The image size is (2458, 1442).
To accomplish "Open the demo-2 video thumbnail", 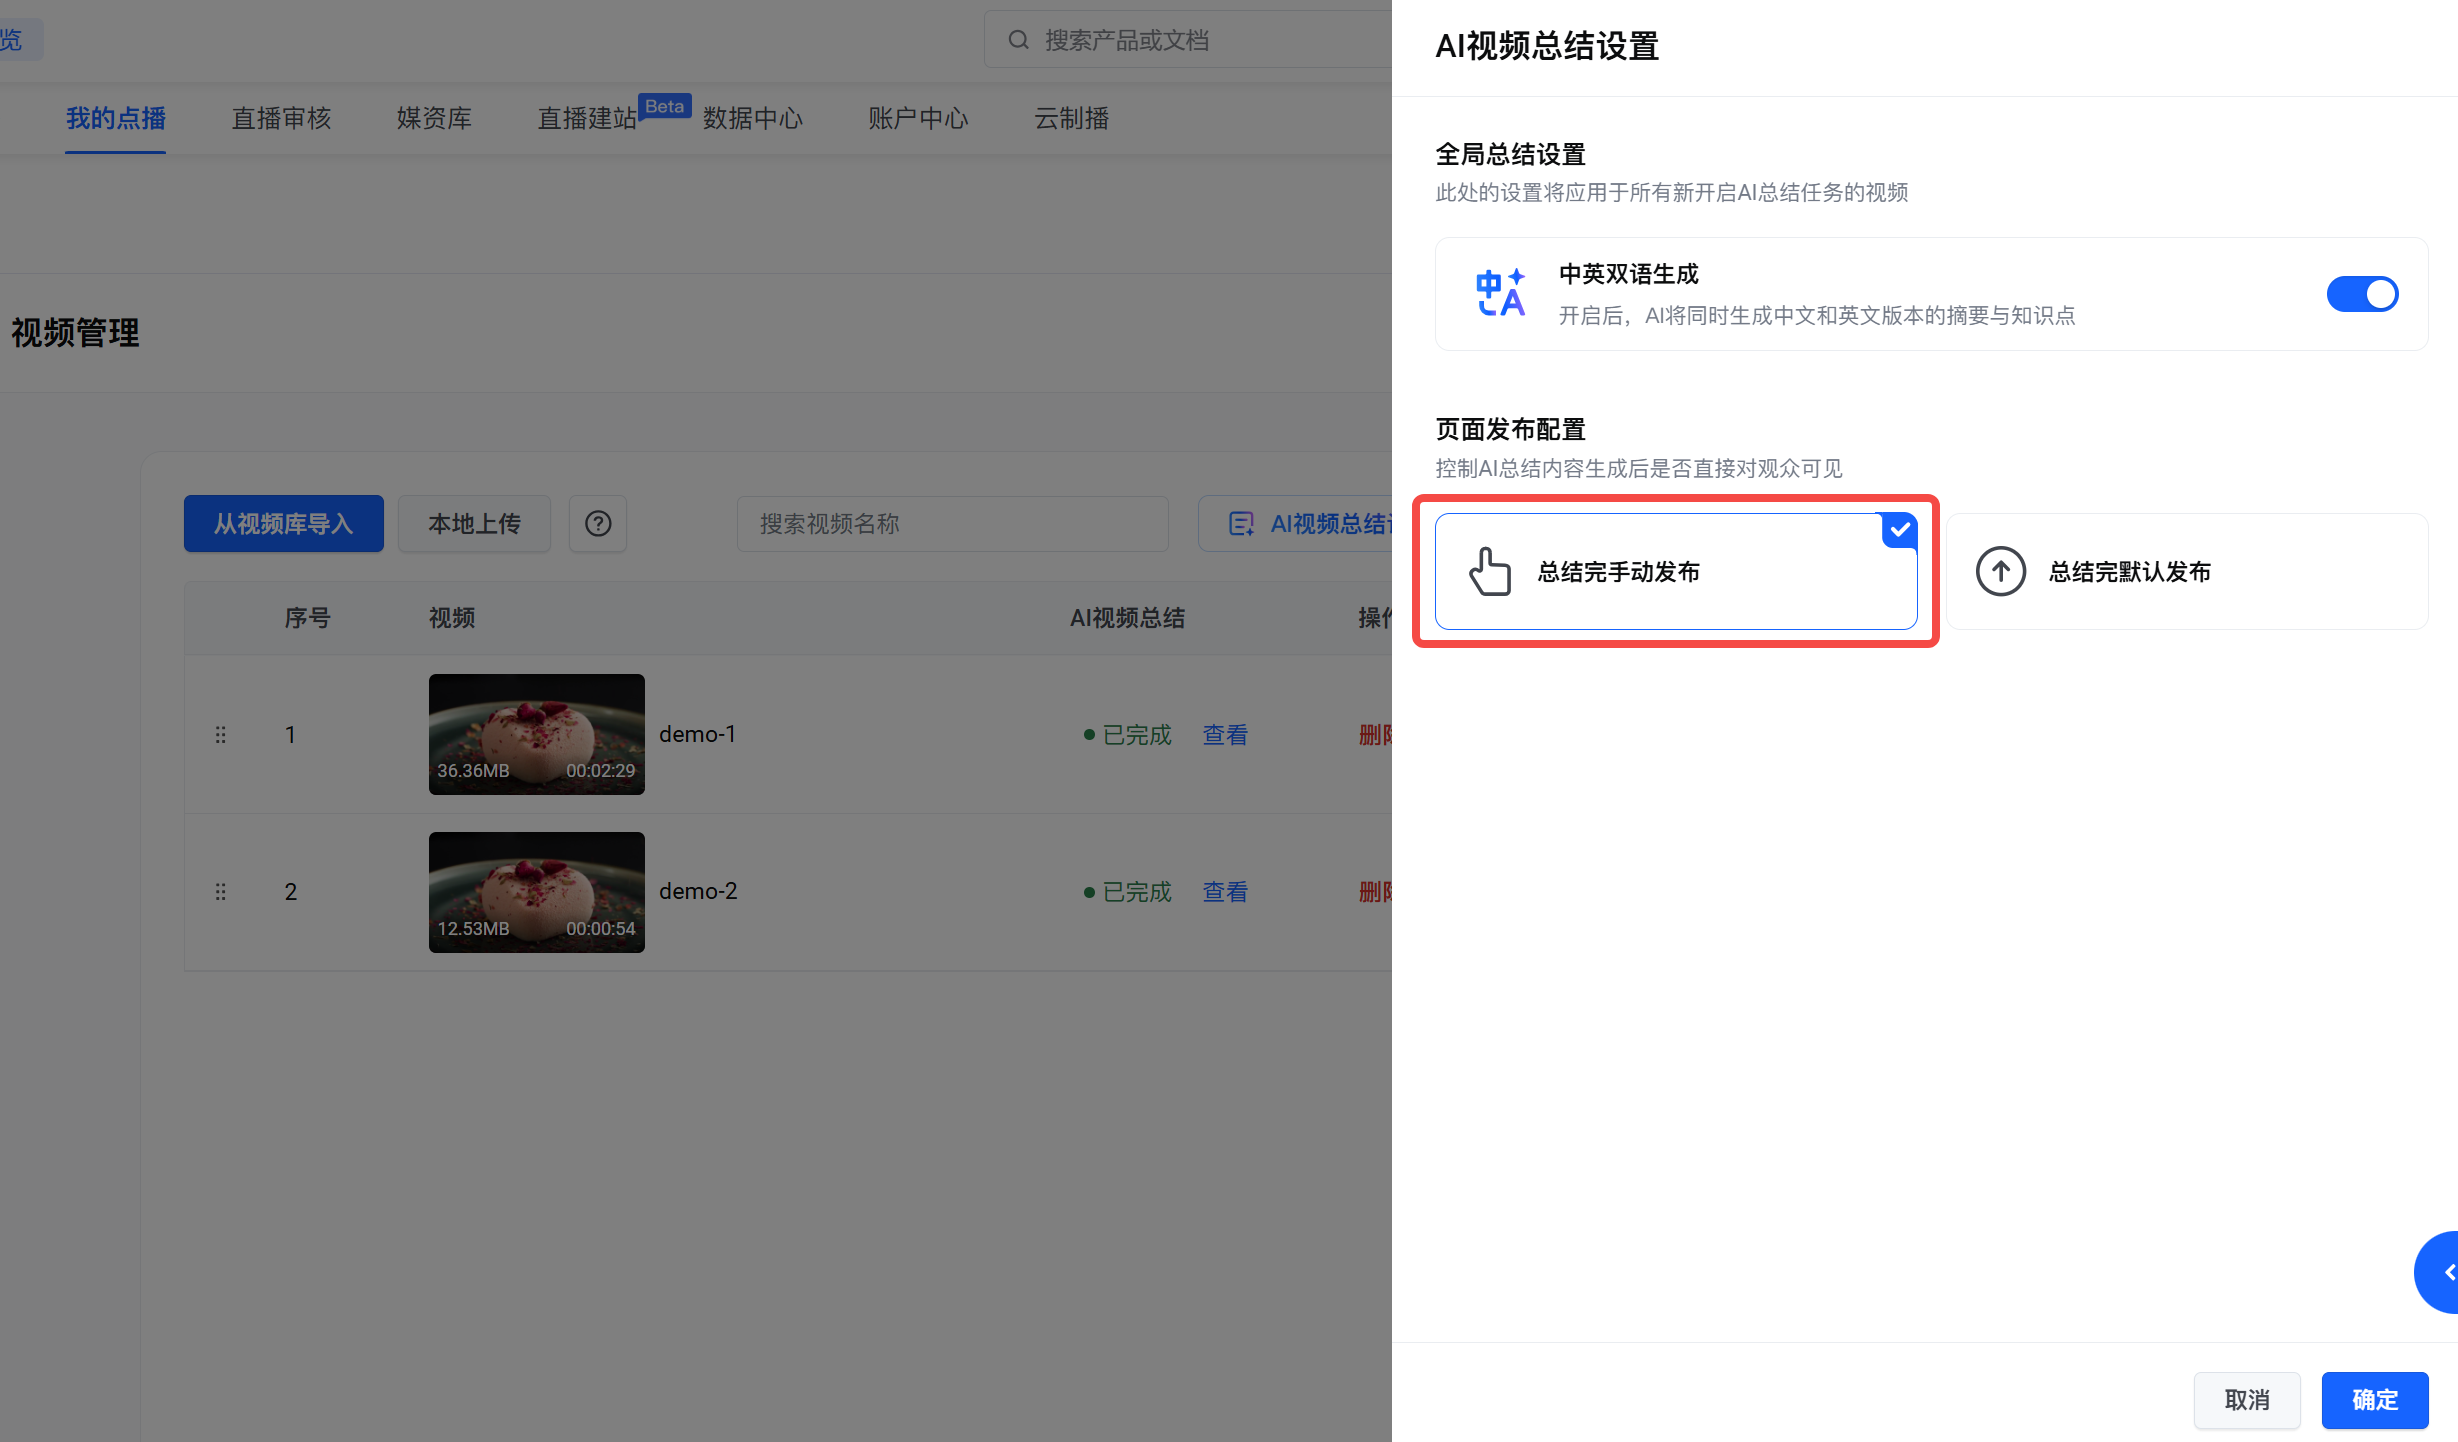I will point(537,892).
